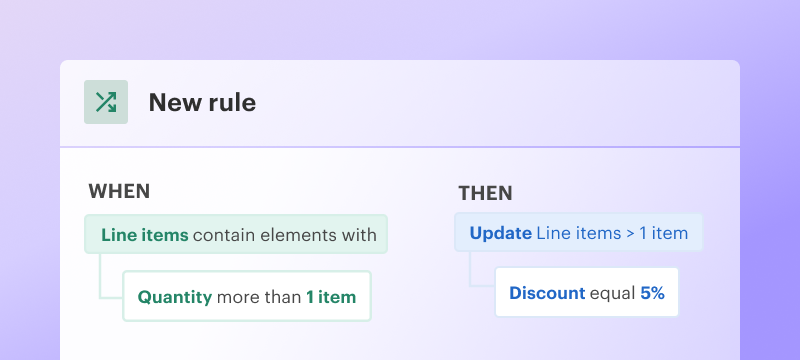Click the blue Update action keyword
The width and height of the screenshot is (800, 360).
point(501,234)
